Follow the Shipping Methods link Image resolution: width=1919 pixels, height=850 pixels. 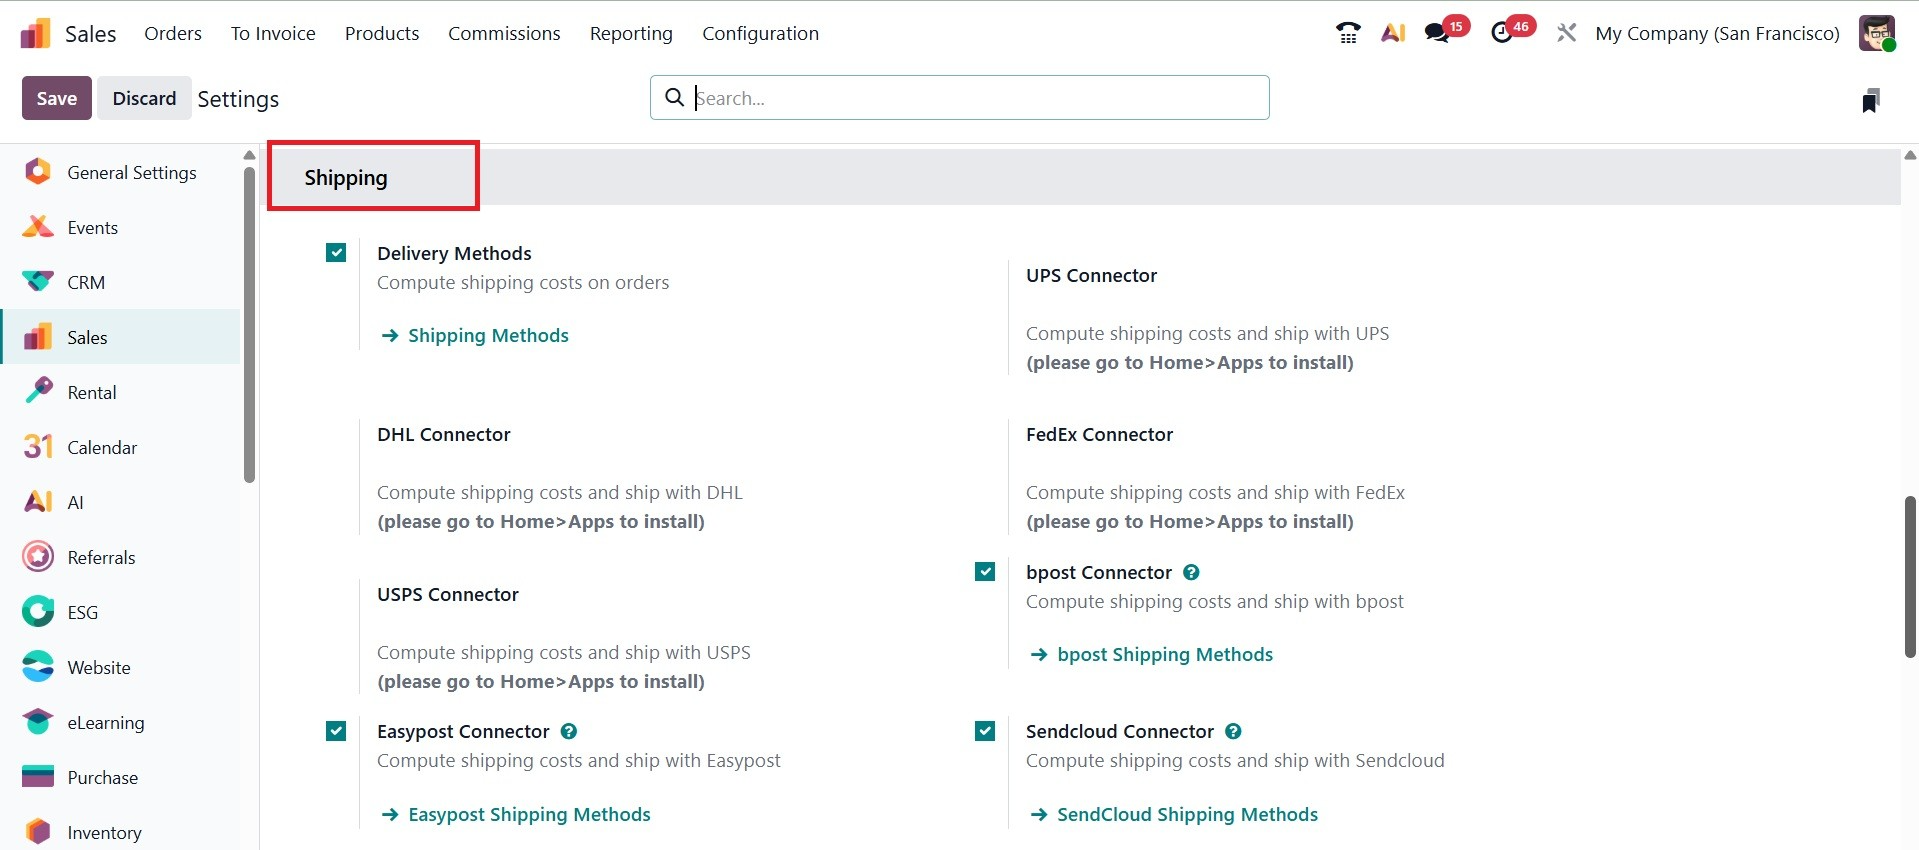tap(488, 335)
